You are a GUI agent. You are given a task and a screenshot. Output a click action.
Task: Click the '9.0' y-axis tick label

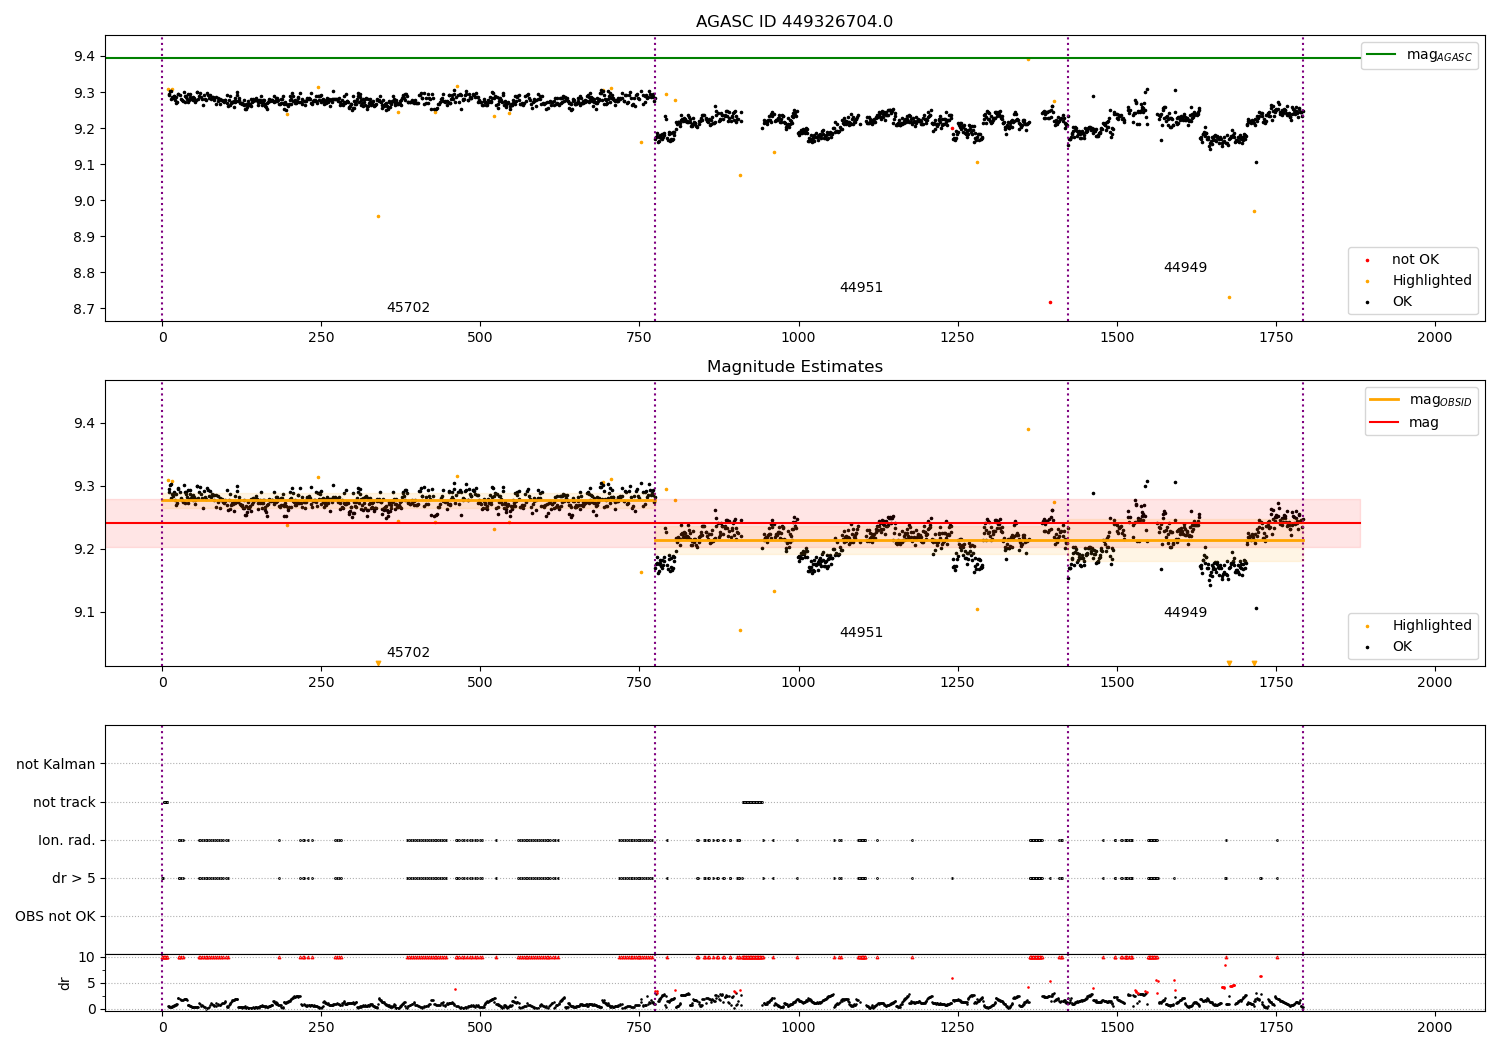[x=85, y=201]
